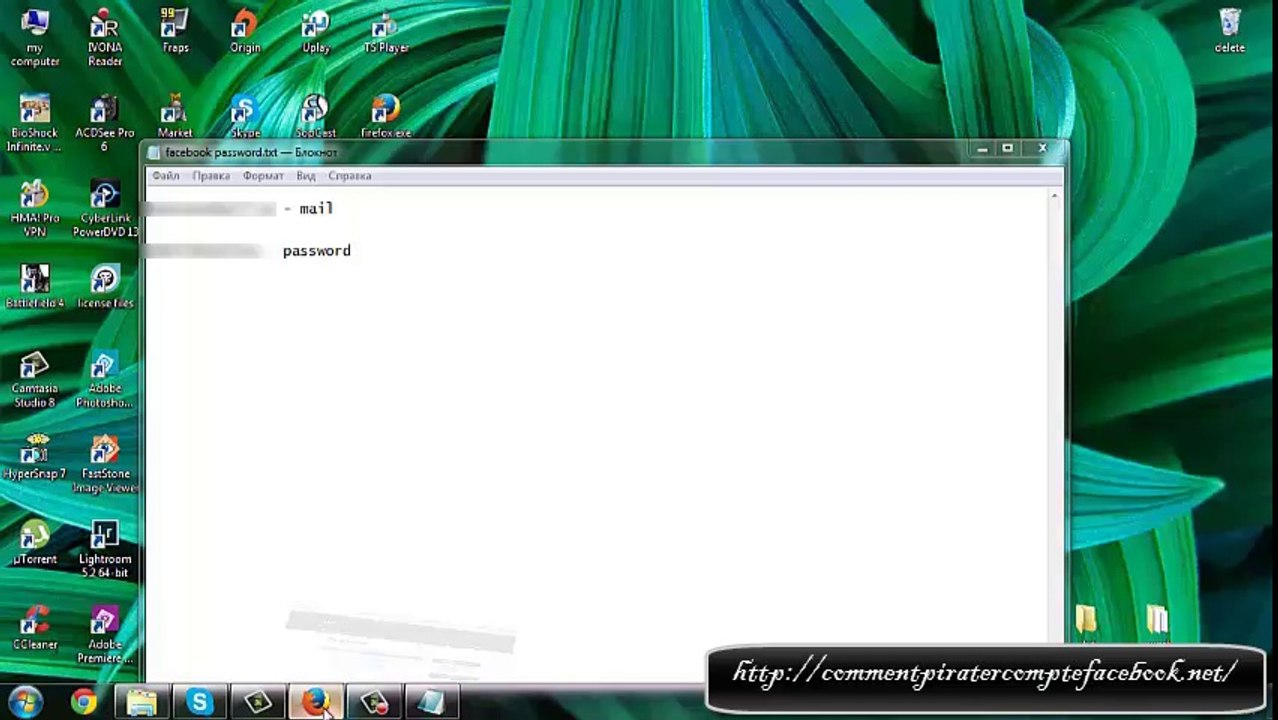Click the Camtasia Studio 8 desktop shortcut

[35, 379]
